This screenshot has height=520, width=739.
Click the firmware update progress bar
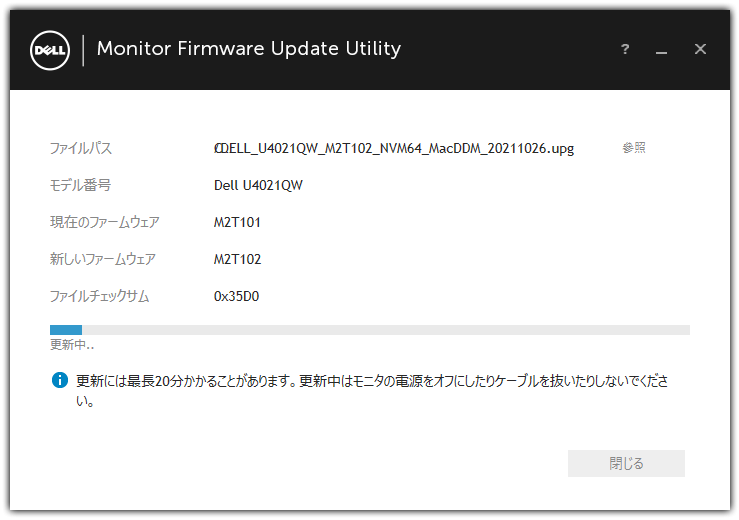point(370,330)
